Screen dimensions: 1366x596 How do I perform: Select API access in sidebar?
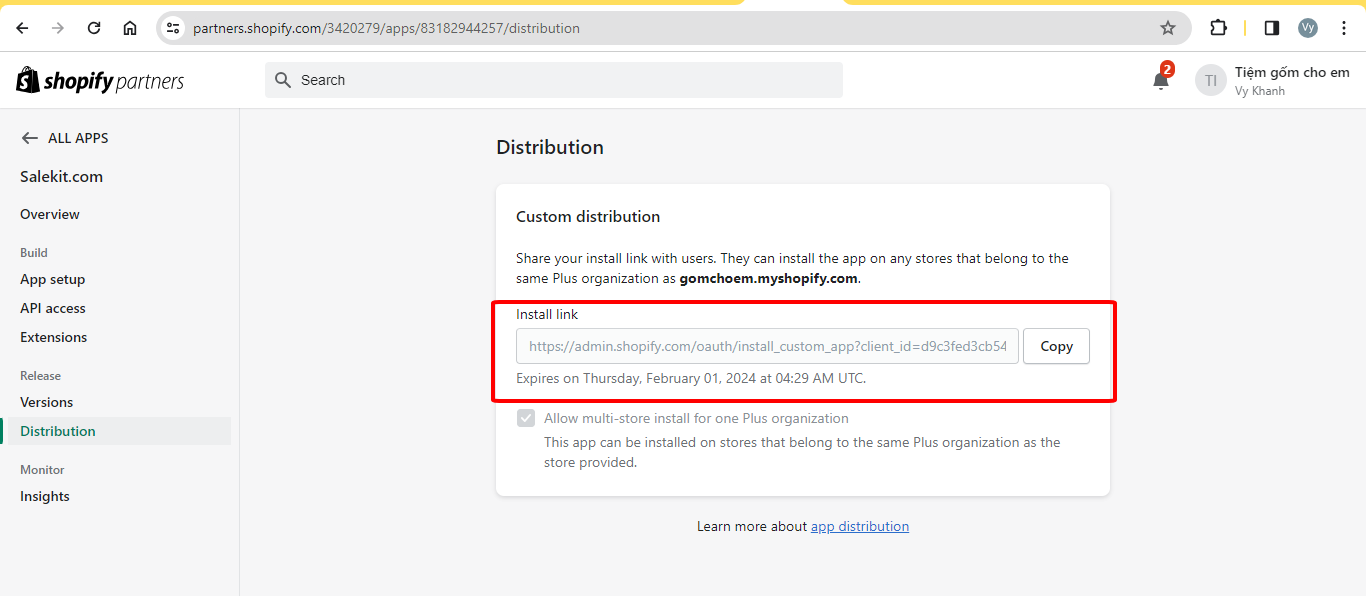point(53,308)
